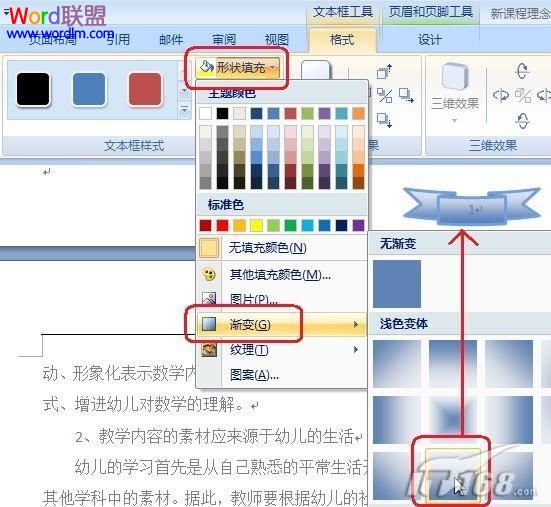Select 无填充颜色(N) menu item

click(282, 248)
